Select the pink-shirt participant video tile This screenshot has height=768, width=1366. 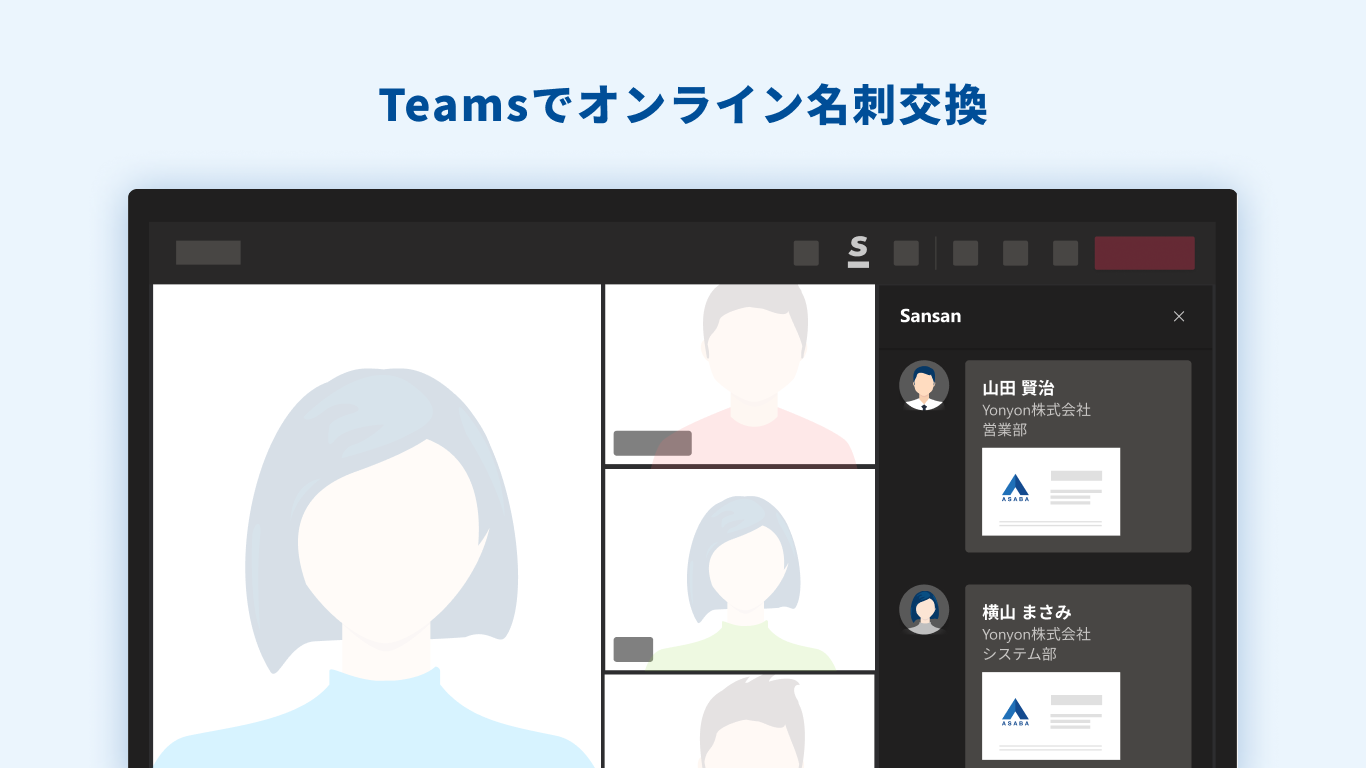click(x=740, y=375)
